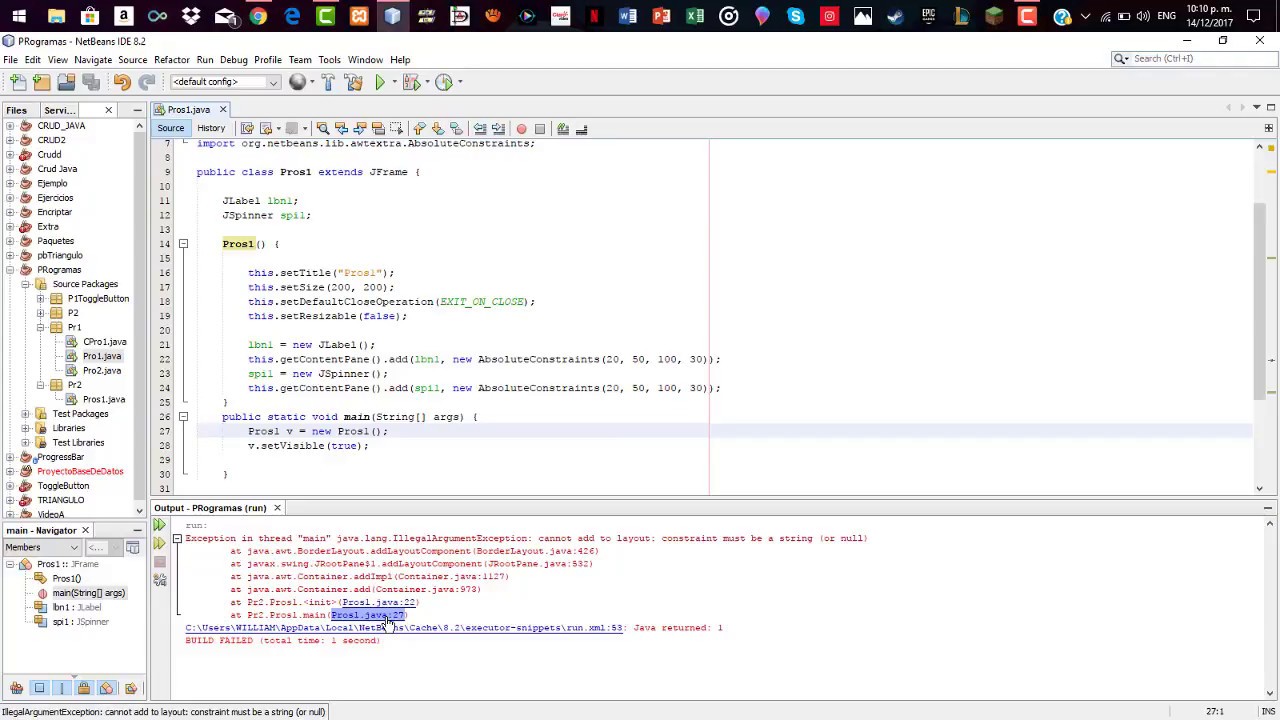Collapse the Pros1 constructor code fold
This screenshot has height=720, width=1280.
pos(183,244)
